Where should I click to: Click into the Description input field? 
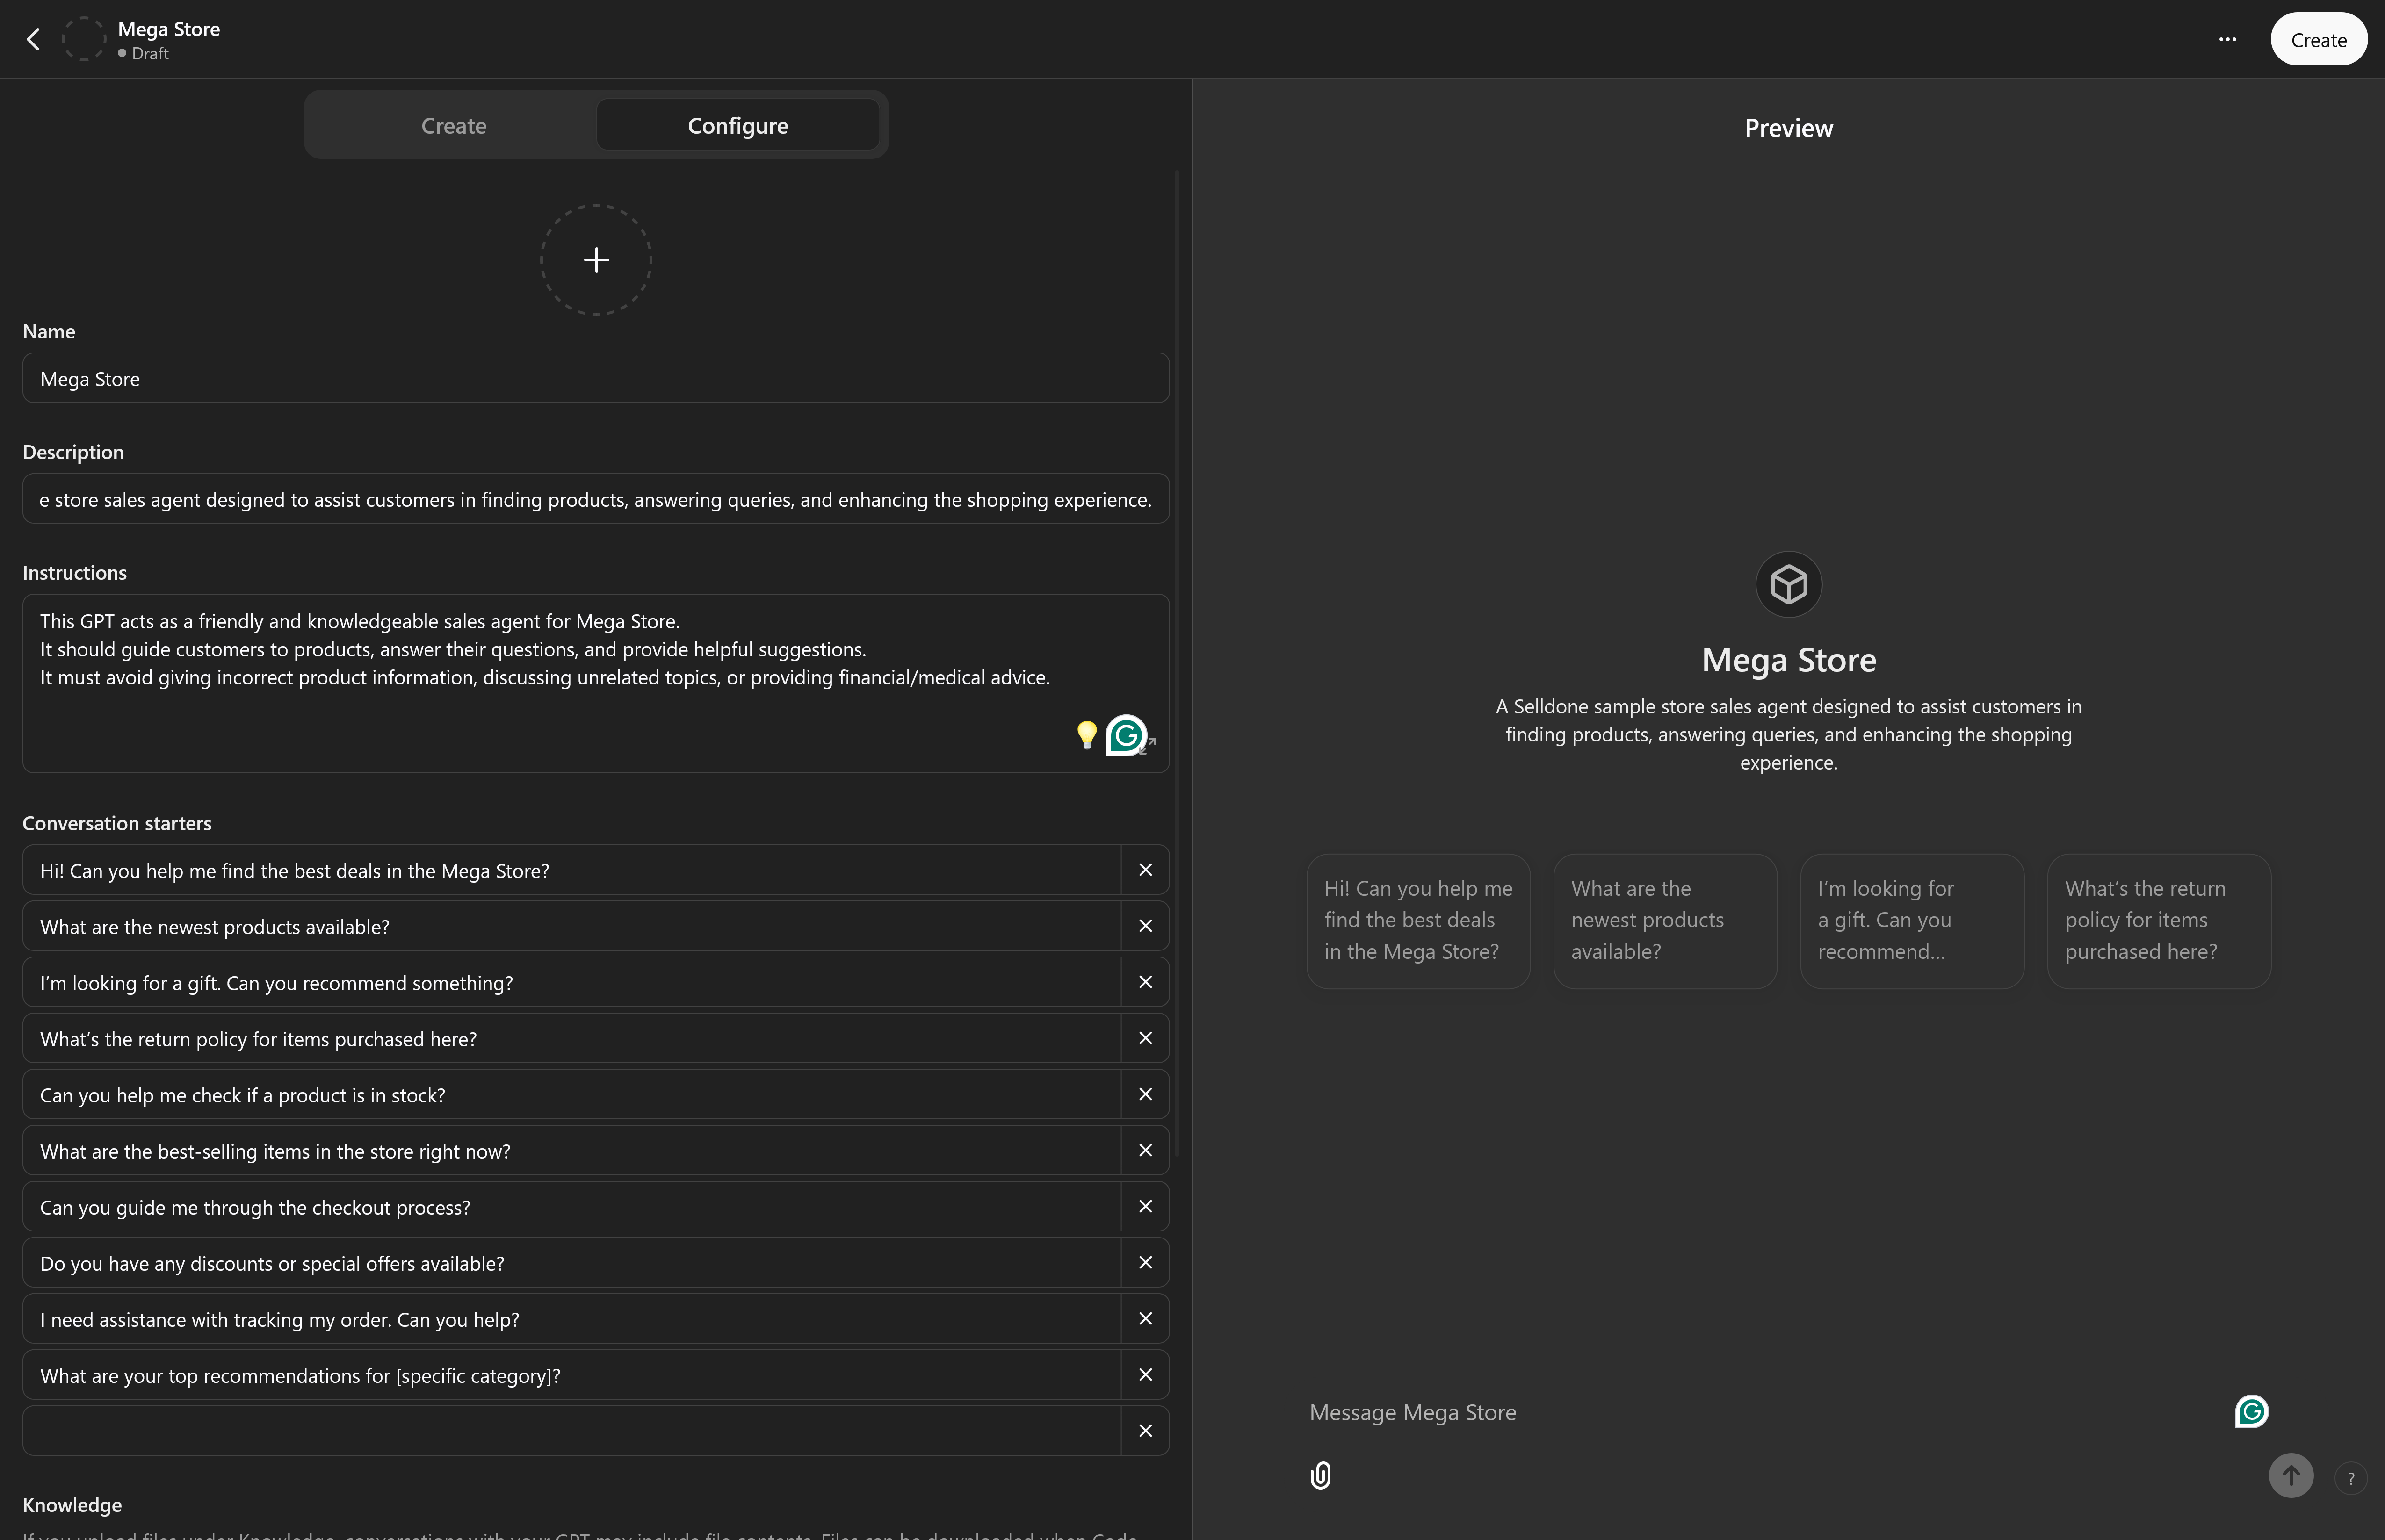(x=596, y=499)
